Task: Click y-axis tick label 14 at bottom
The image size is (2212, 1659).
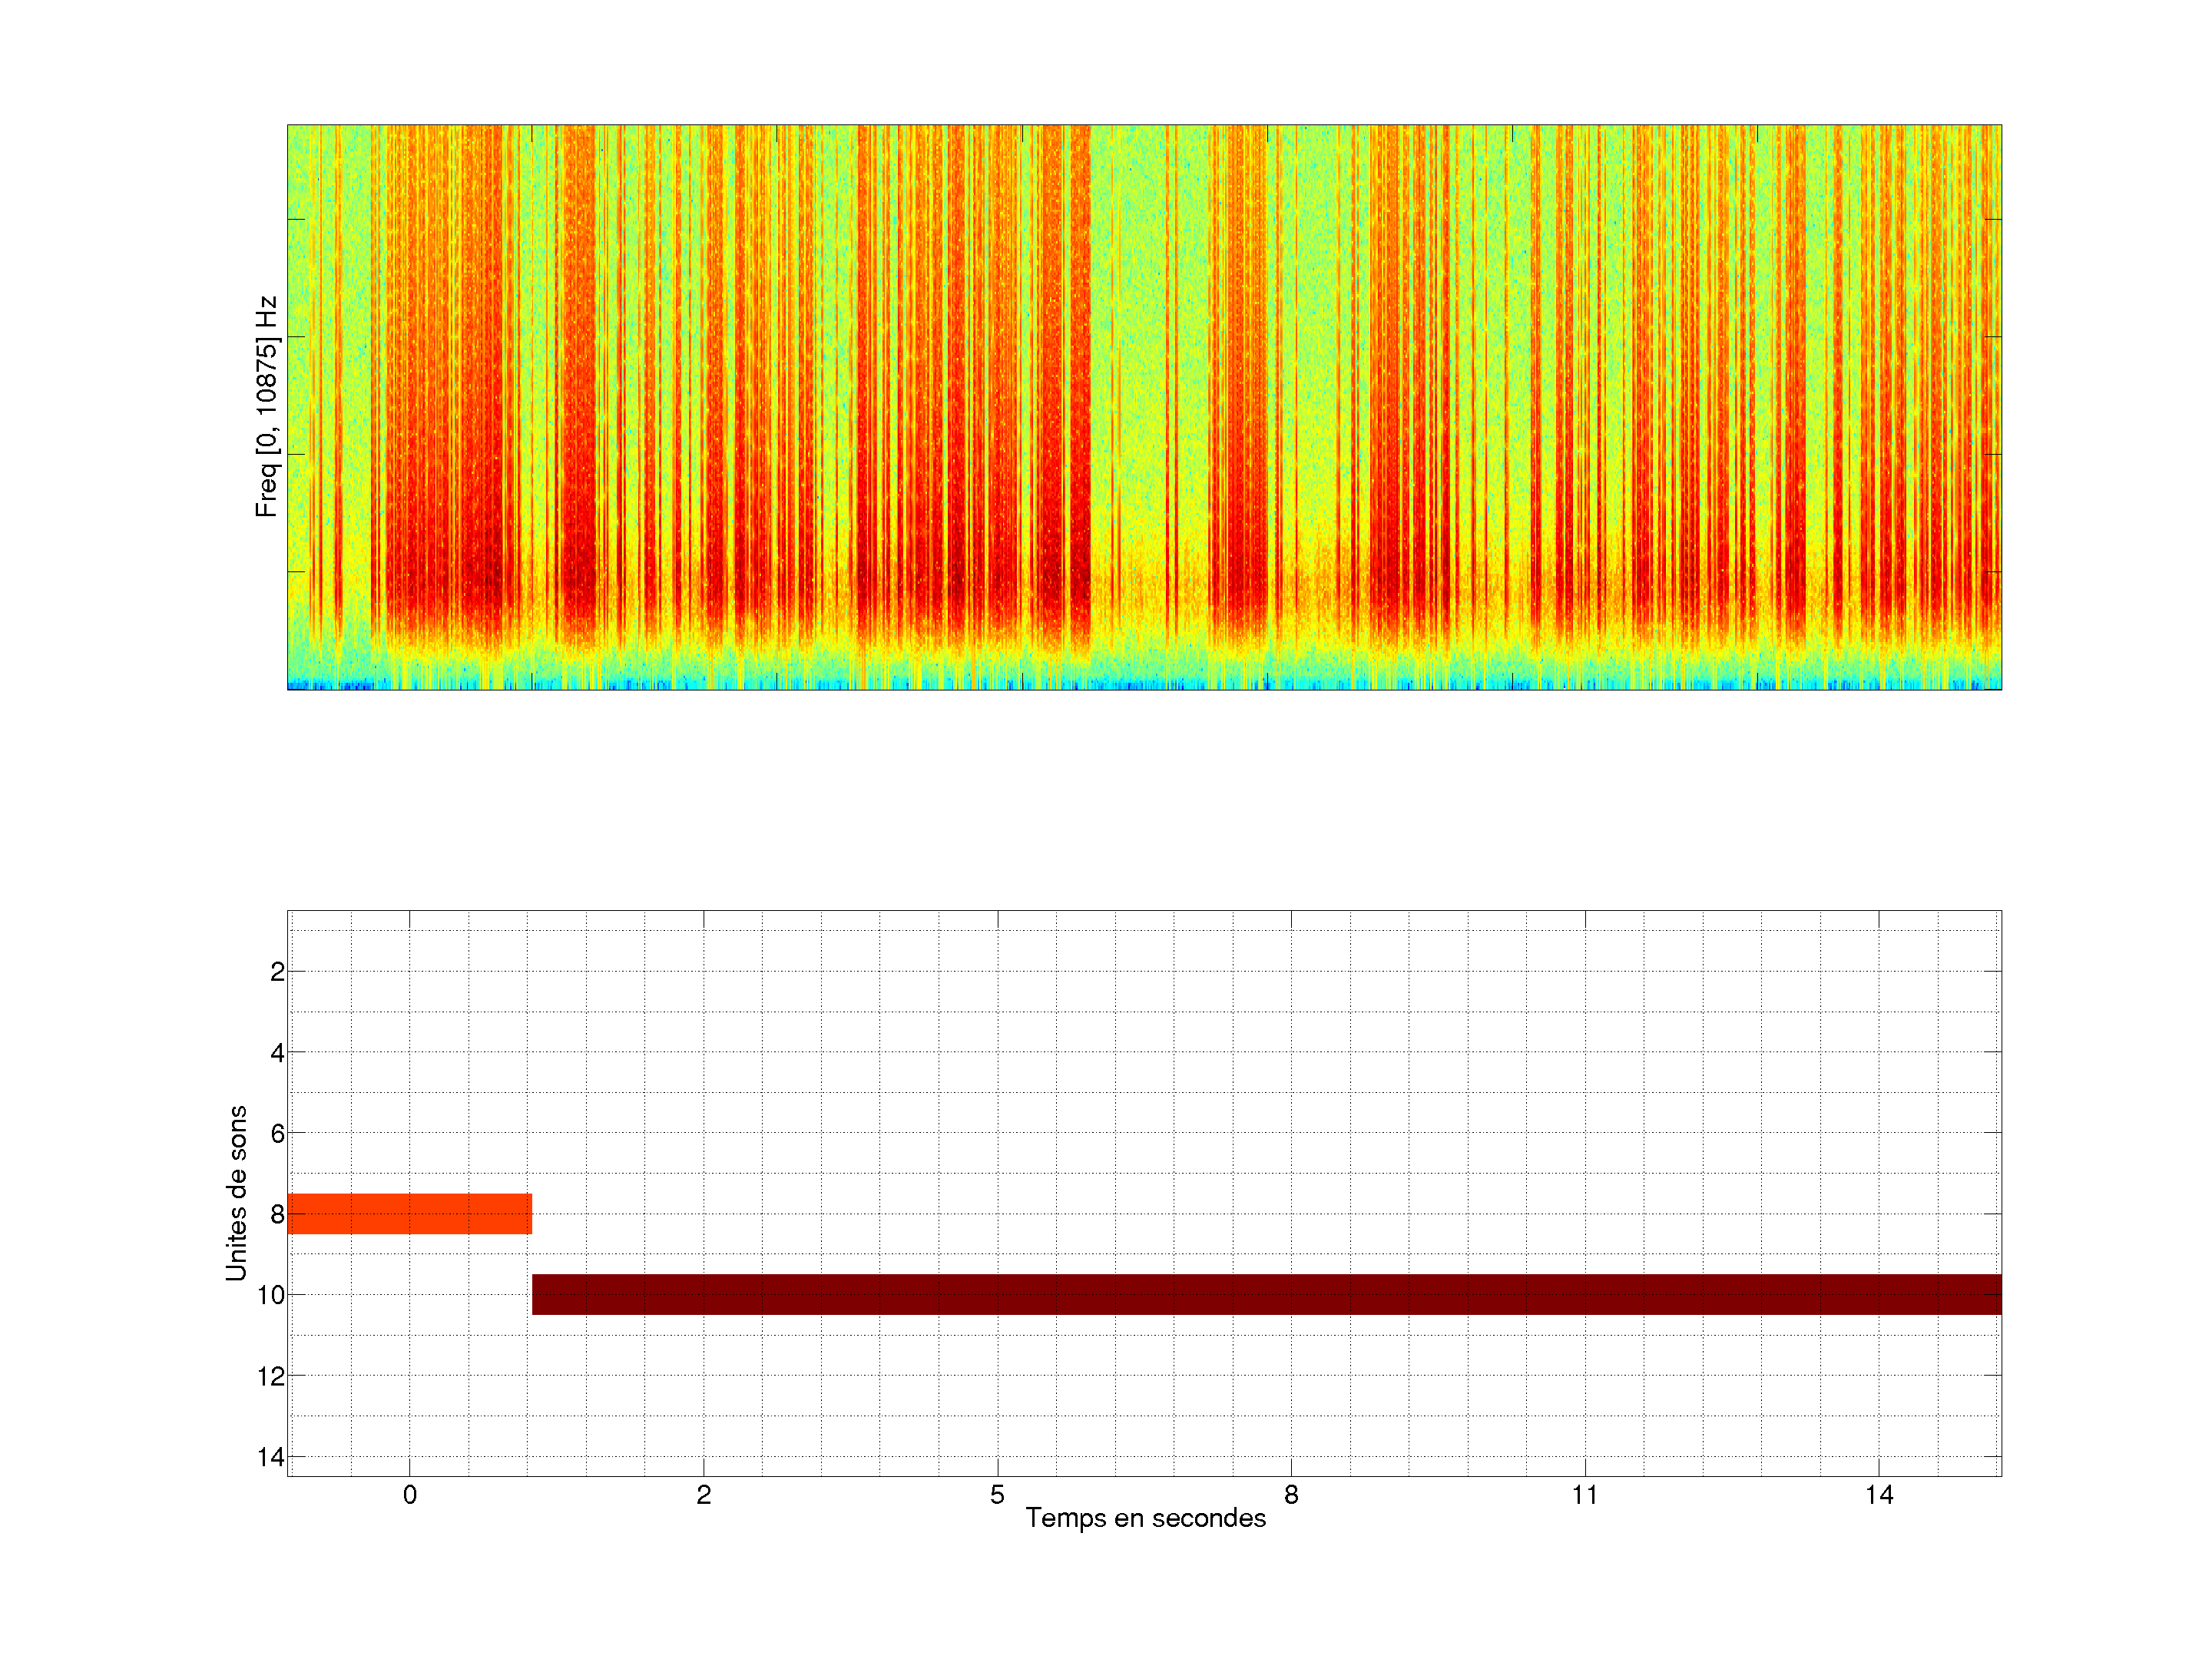Action: (x=271, y=1457)
